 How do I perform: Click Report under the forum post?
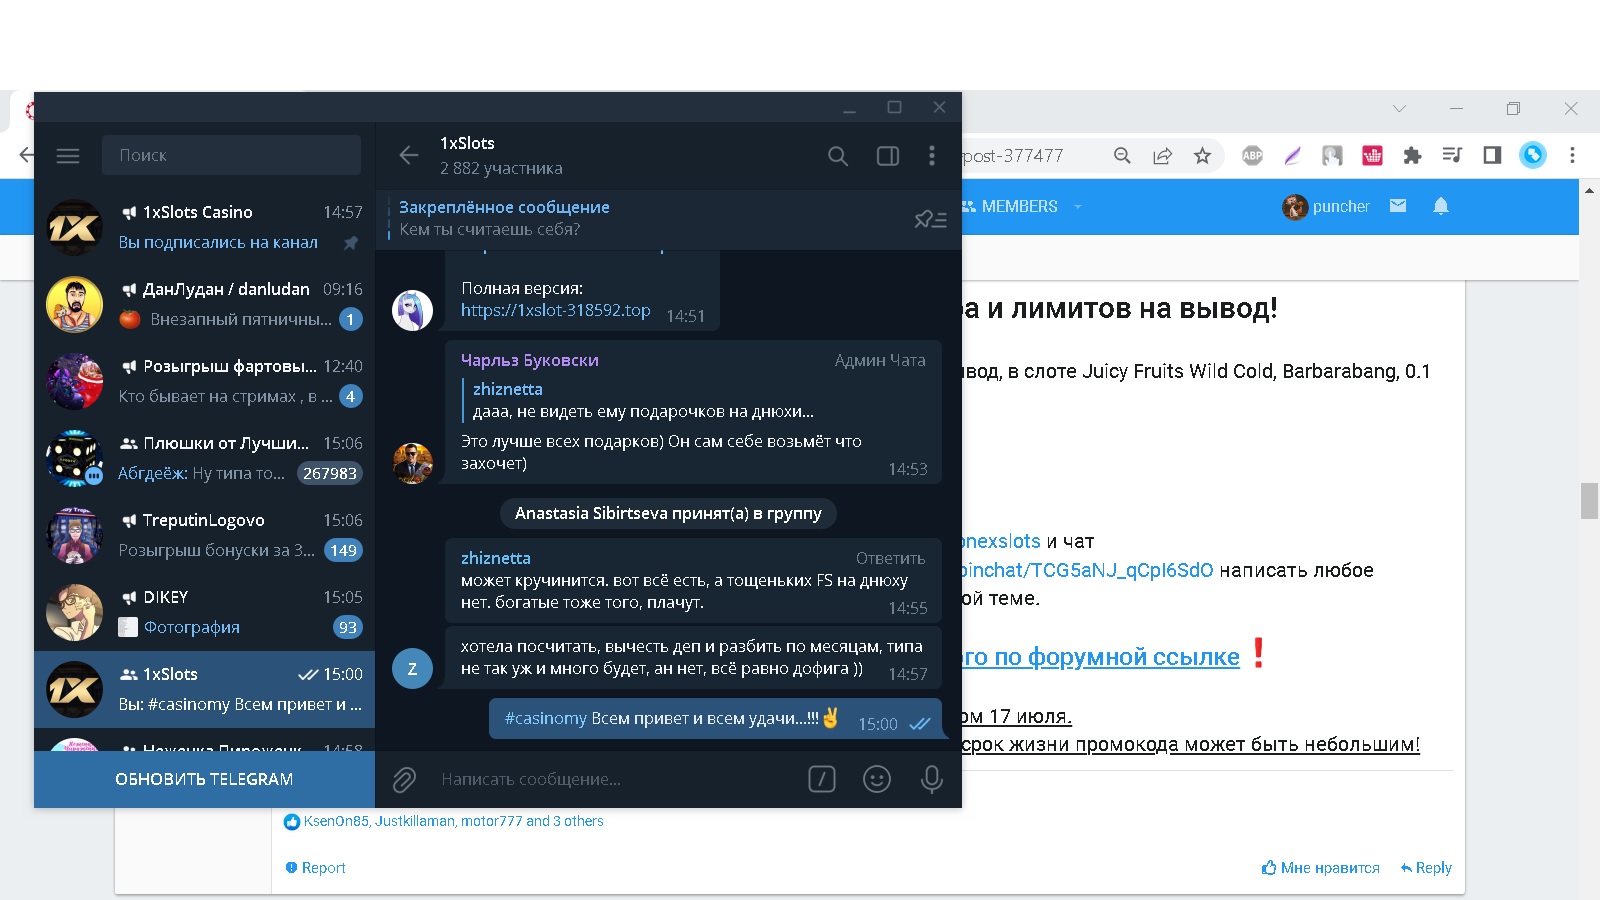click(316, 868)
